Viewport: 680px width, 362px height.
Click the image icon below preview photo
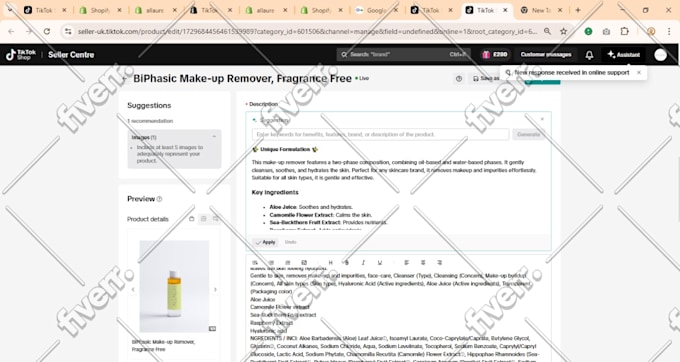click(212, 329)
